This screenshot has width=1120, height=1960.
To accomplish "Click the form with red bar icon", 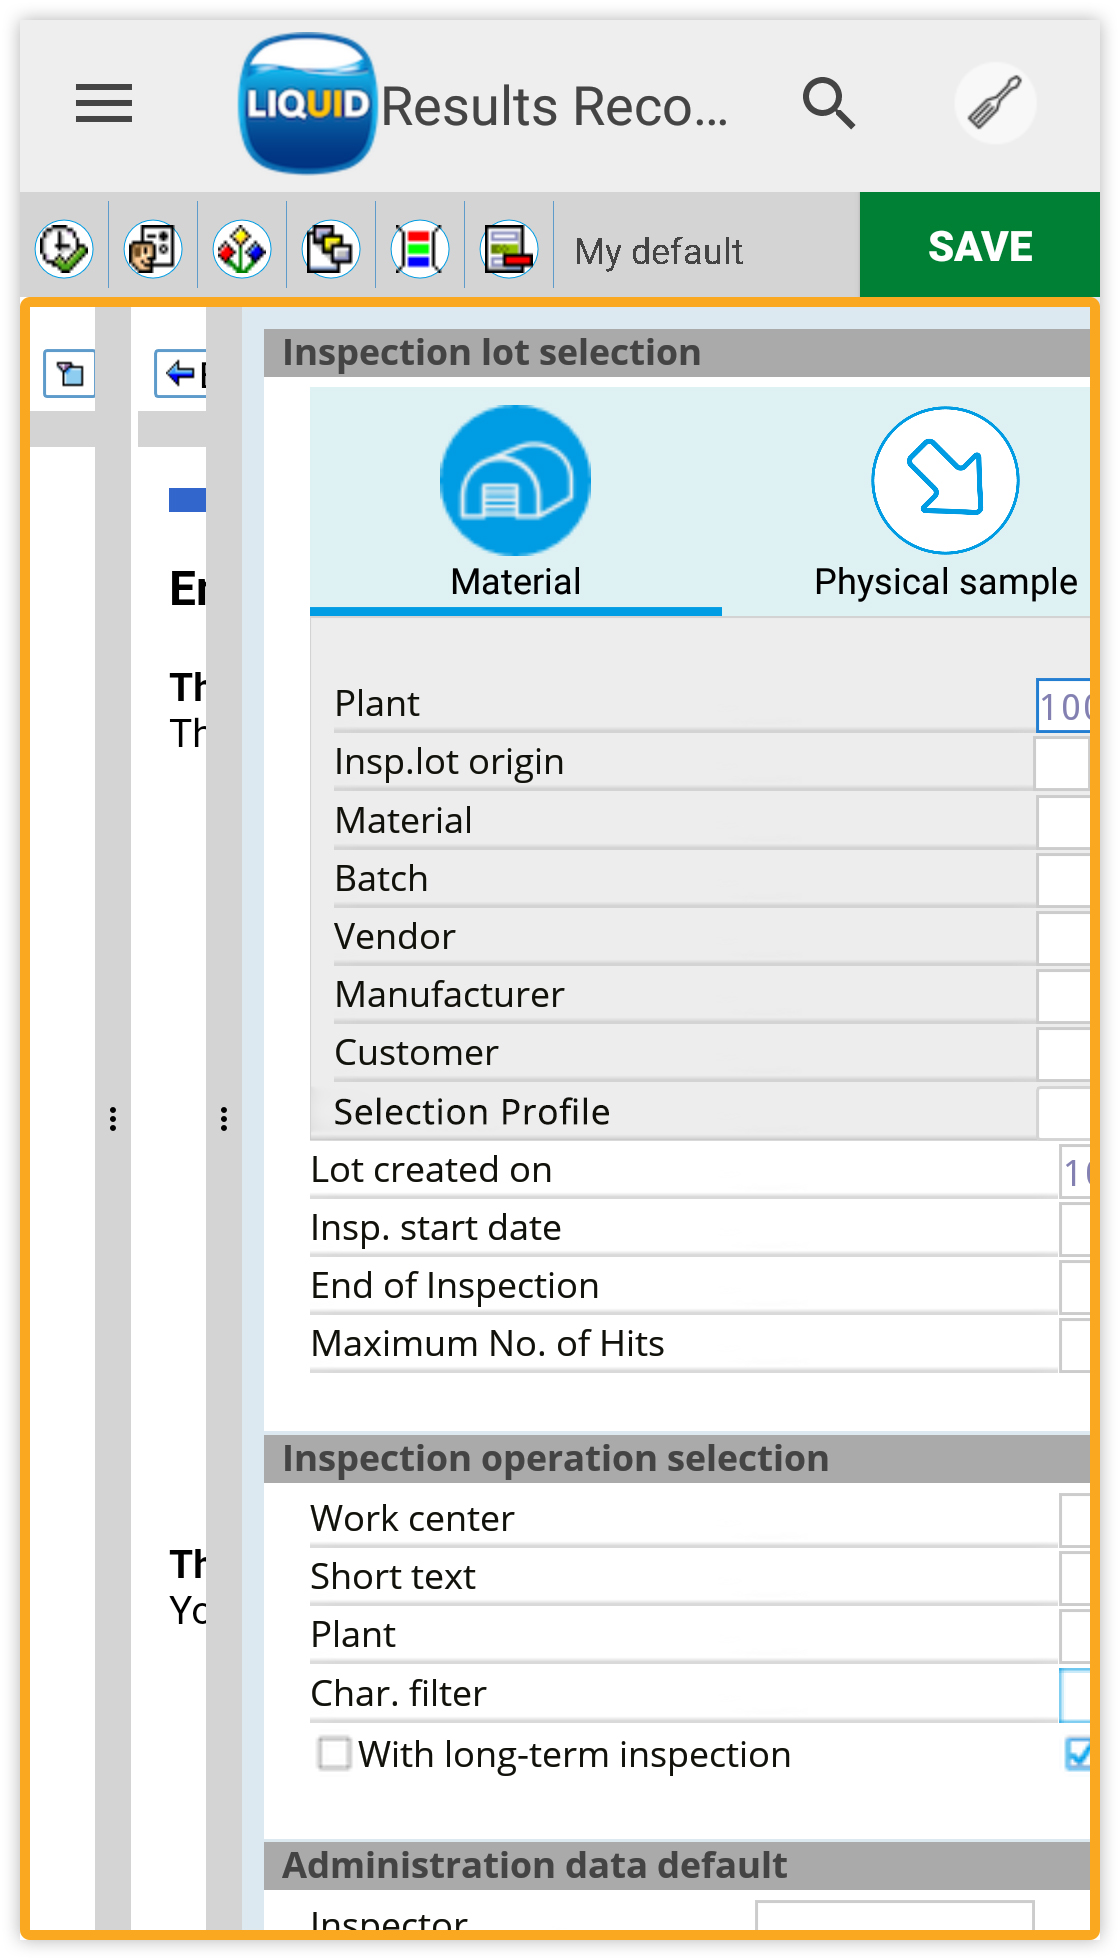I will 509,249.
